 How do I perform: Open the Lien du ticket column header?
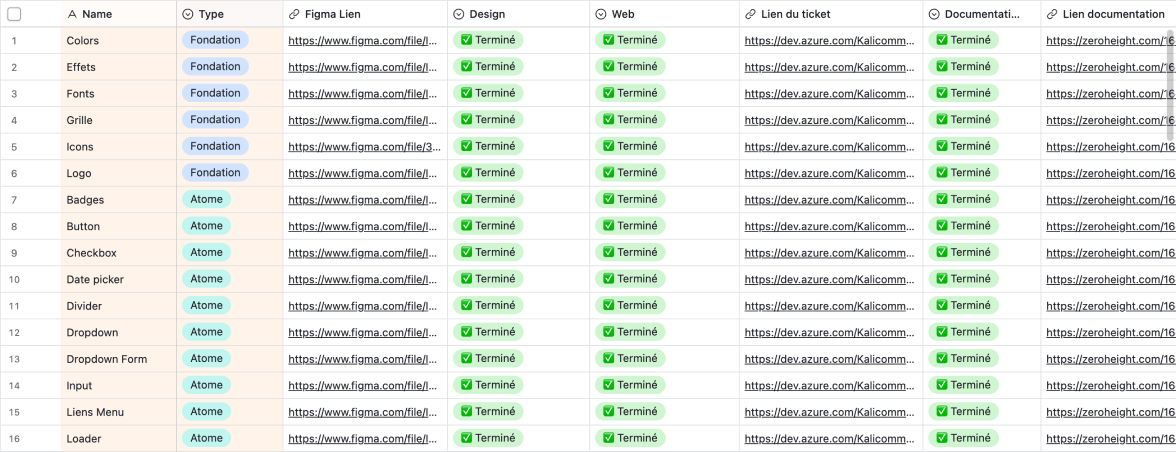[x=831, y=14]
